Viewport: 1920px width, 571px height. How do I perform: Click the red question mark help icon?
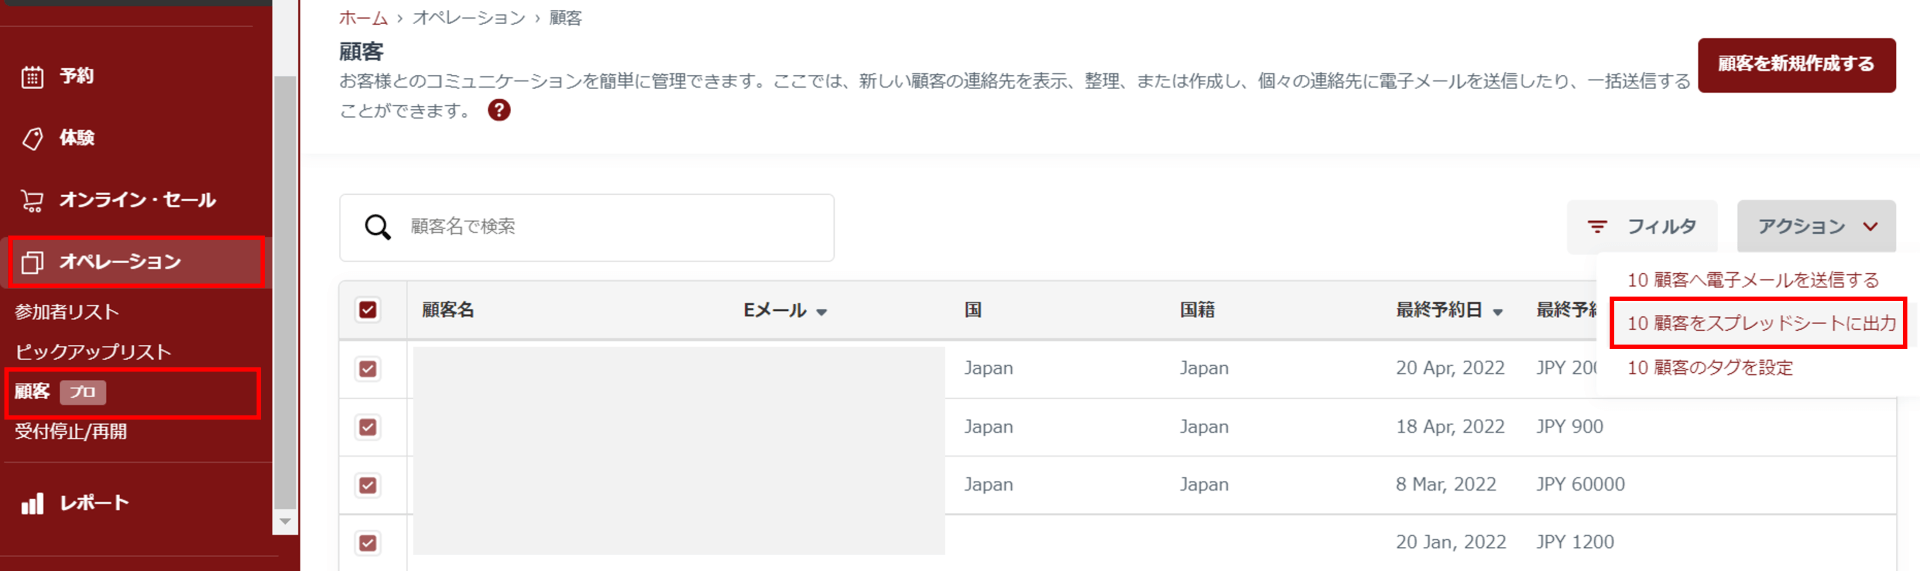click(499, 110)
